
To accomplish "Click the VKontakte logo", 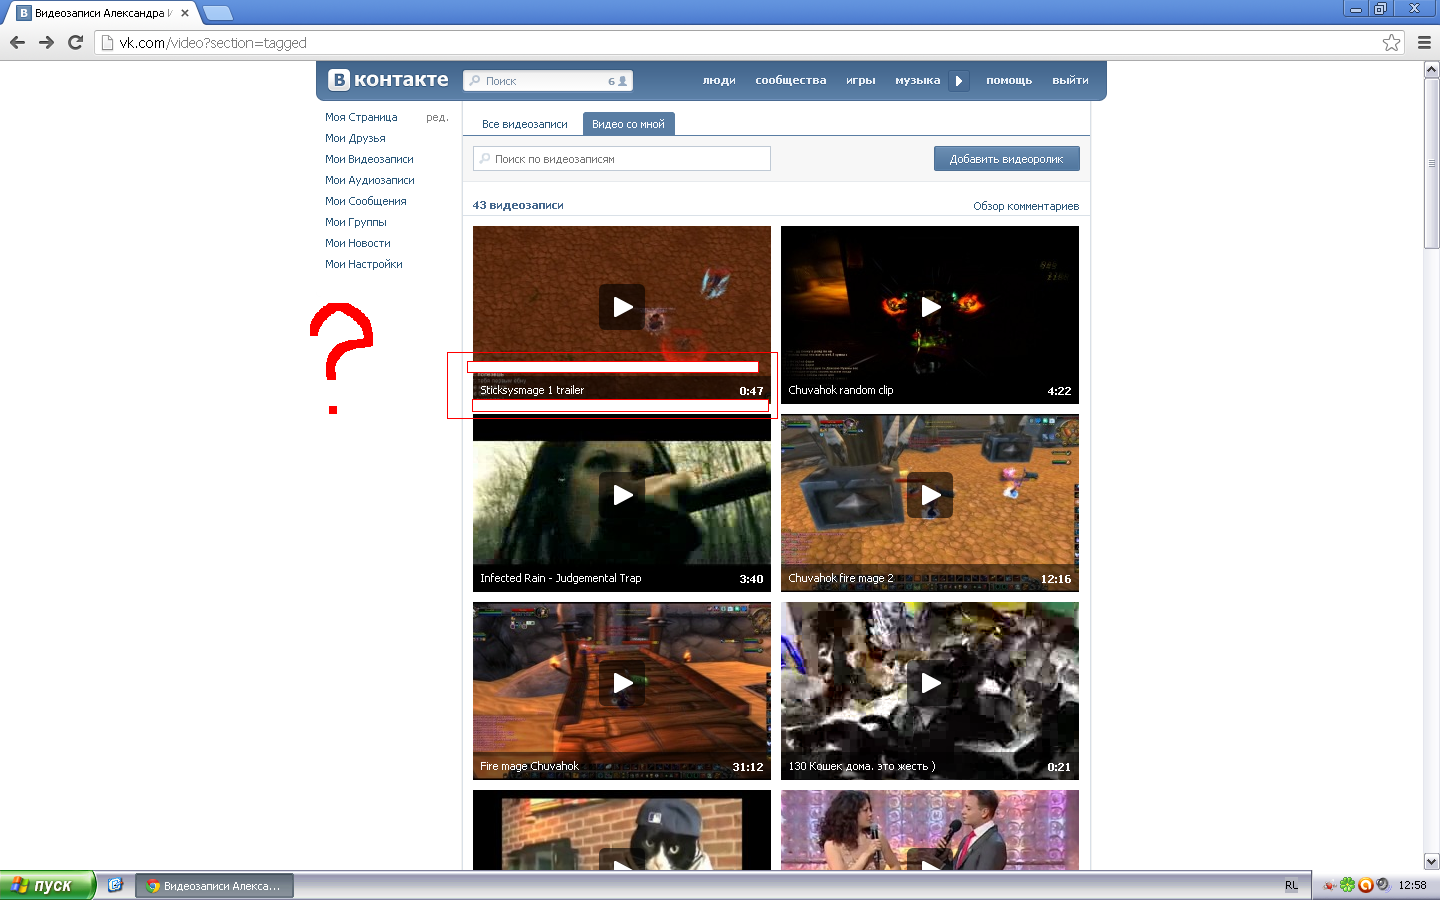I will (388, 80).
